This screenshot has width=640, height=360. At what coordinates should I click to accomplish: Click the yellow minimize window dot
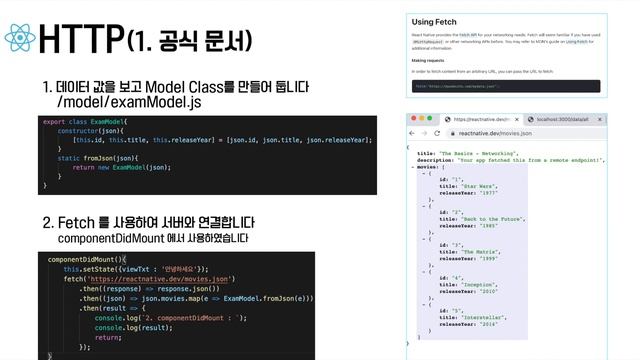coord(422,118)
